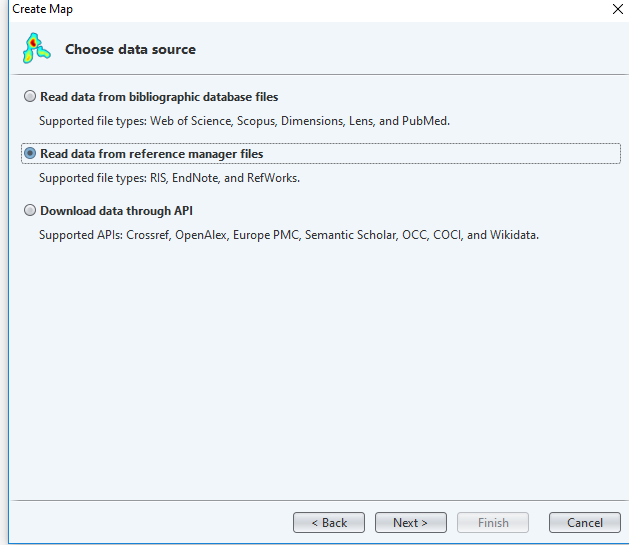Screen dimensions: 629x545
Task: Click the Next button
Action: (x=410, y=523)
